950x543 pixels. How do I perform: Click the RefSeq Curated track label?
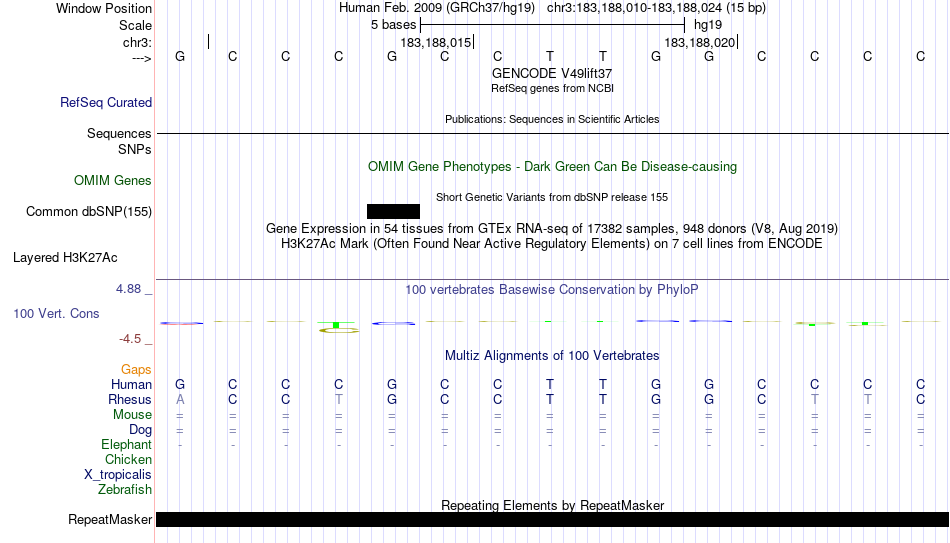(x=105, y=102)
